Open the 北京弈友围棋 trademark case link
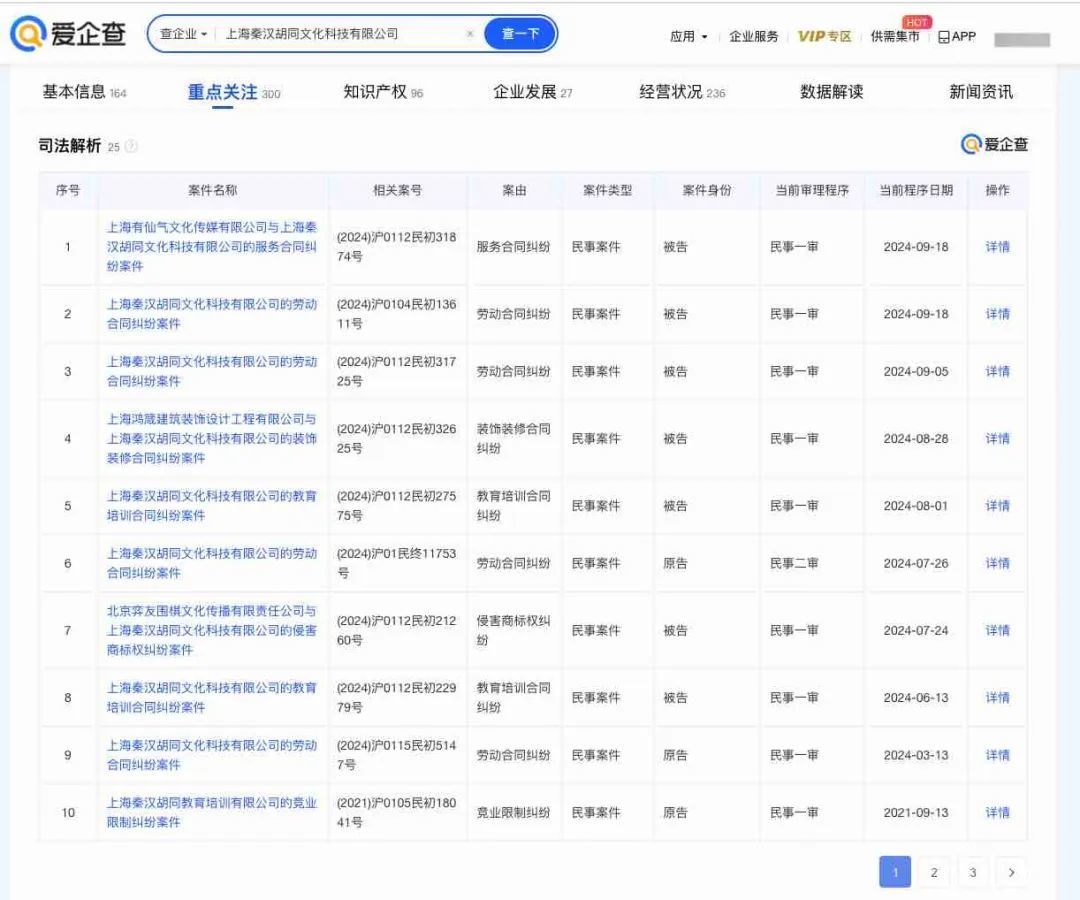This screenshot has width=1080, height=900. pyautogui.click(x=212, y=630)
